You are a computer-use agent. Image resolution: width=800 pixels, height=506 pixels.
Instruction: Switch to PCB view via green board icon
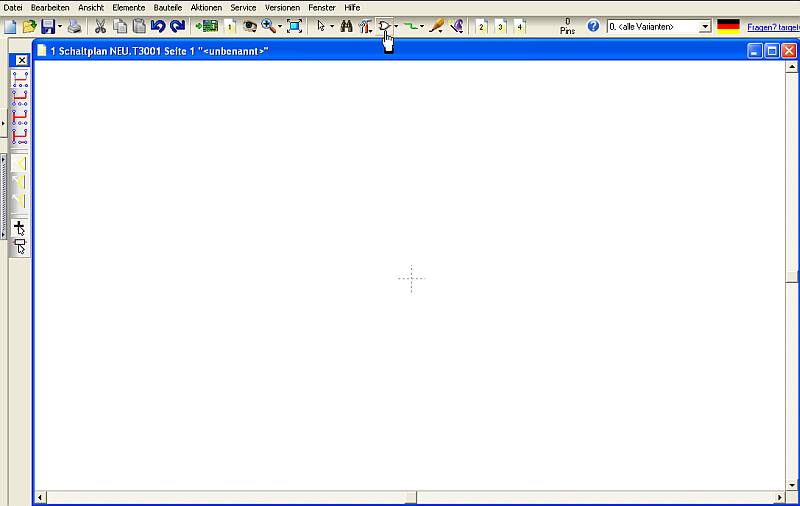(207, 26)
